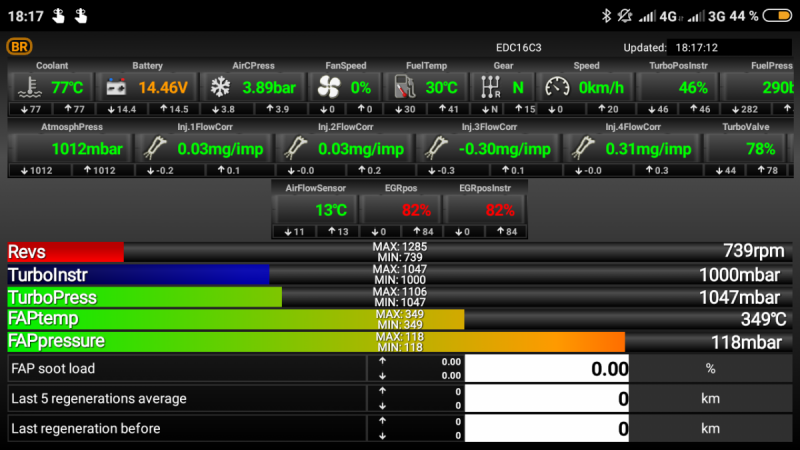
Task: Tap the Bluetooth status bar icon
Action: [605, 15]
